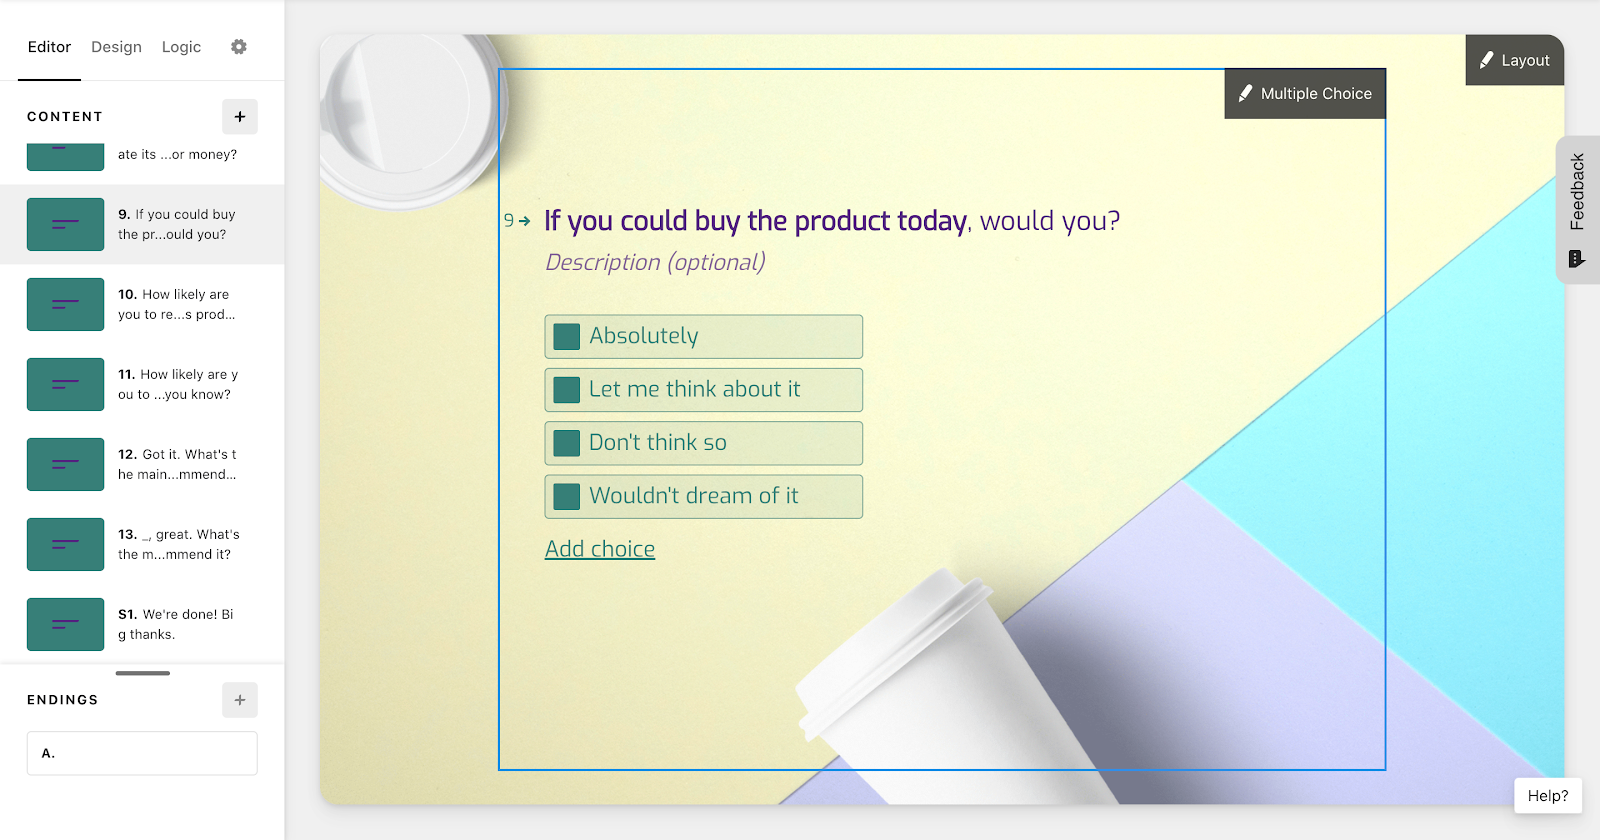Open the Multiple Choice type selector

pos(1305,94)
